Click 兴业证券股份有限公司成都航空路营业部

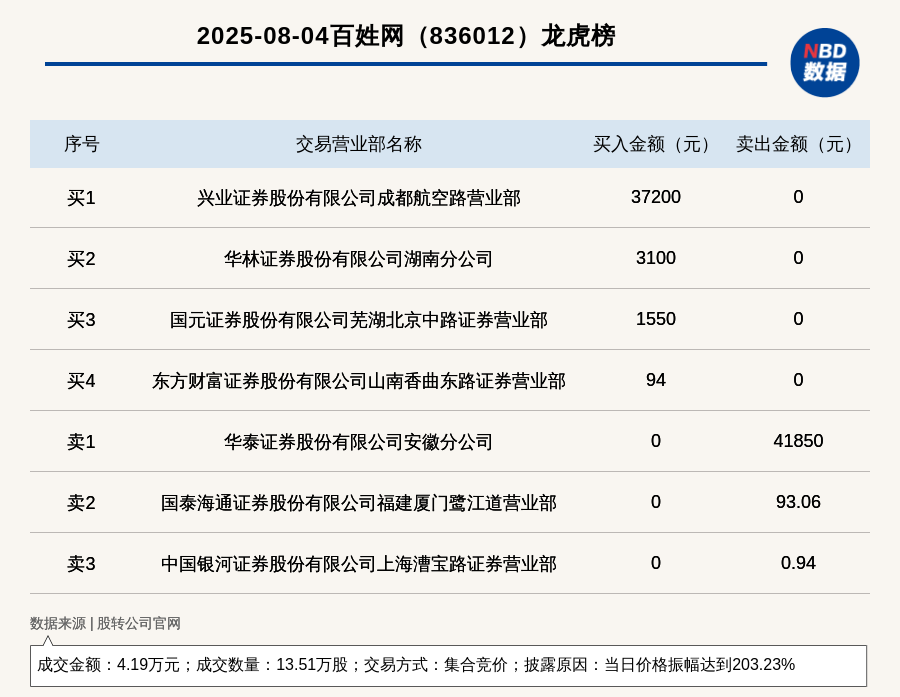tap(359, 198)
